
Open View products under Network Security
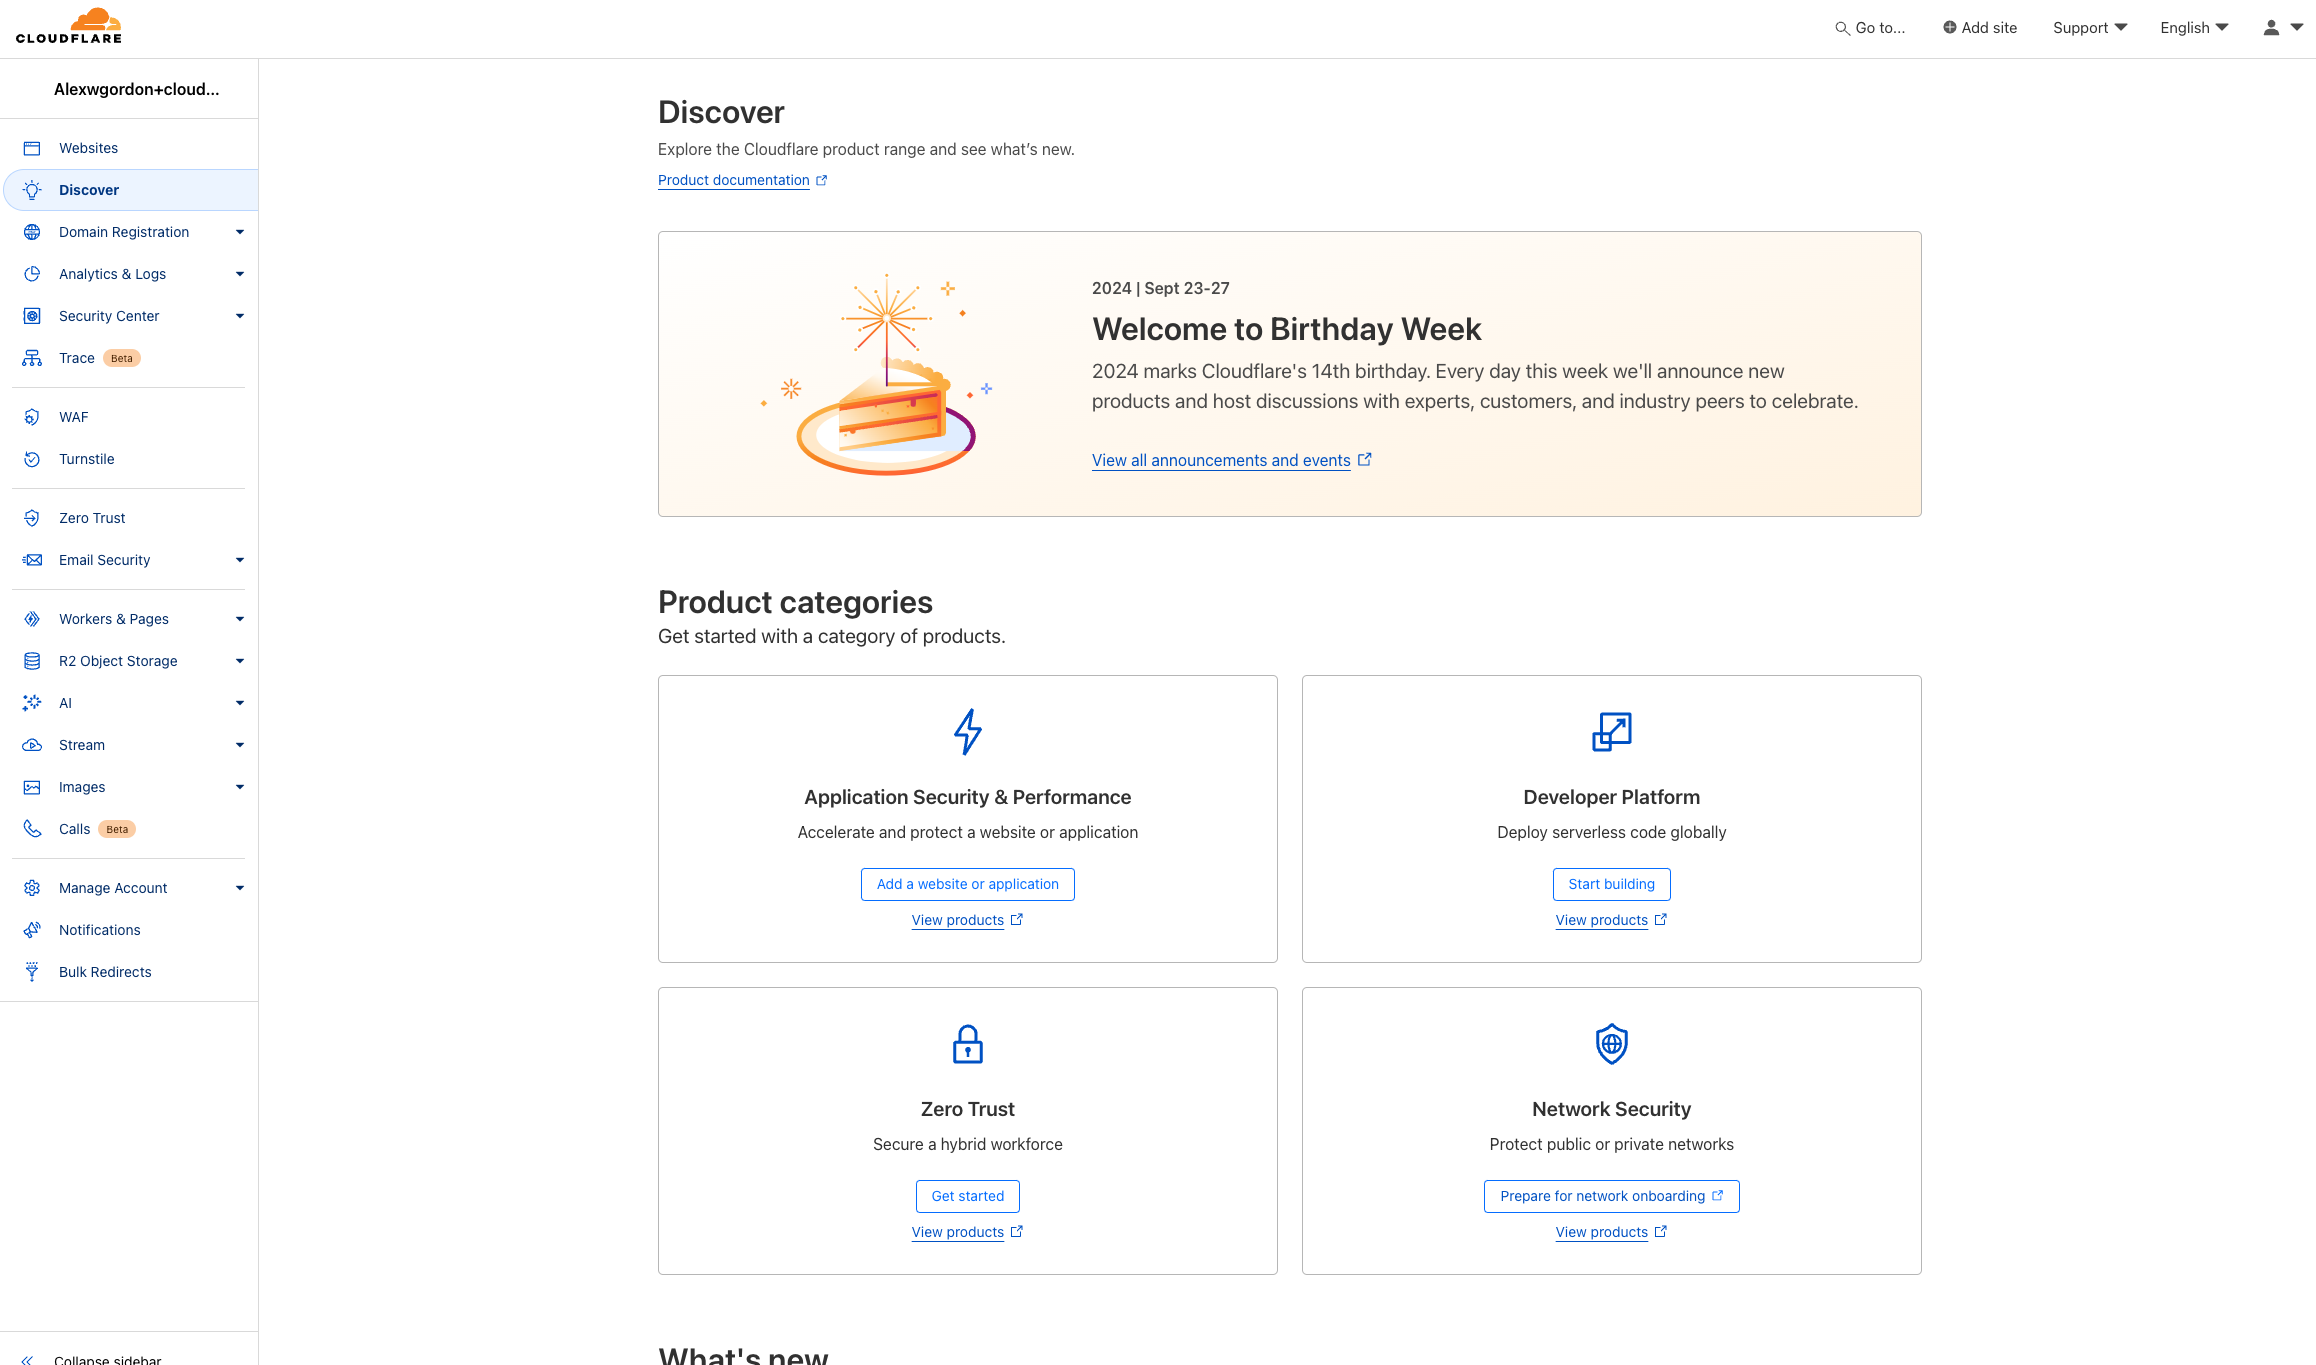coord(1611,1232)
